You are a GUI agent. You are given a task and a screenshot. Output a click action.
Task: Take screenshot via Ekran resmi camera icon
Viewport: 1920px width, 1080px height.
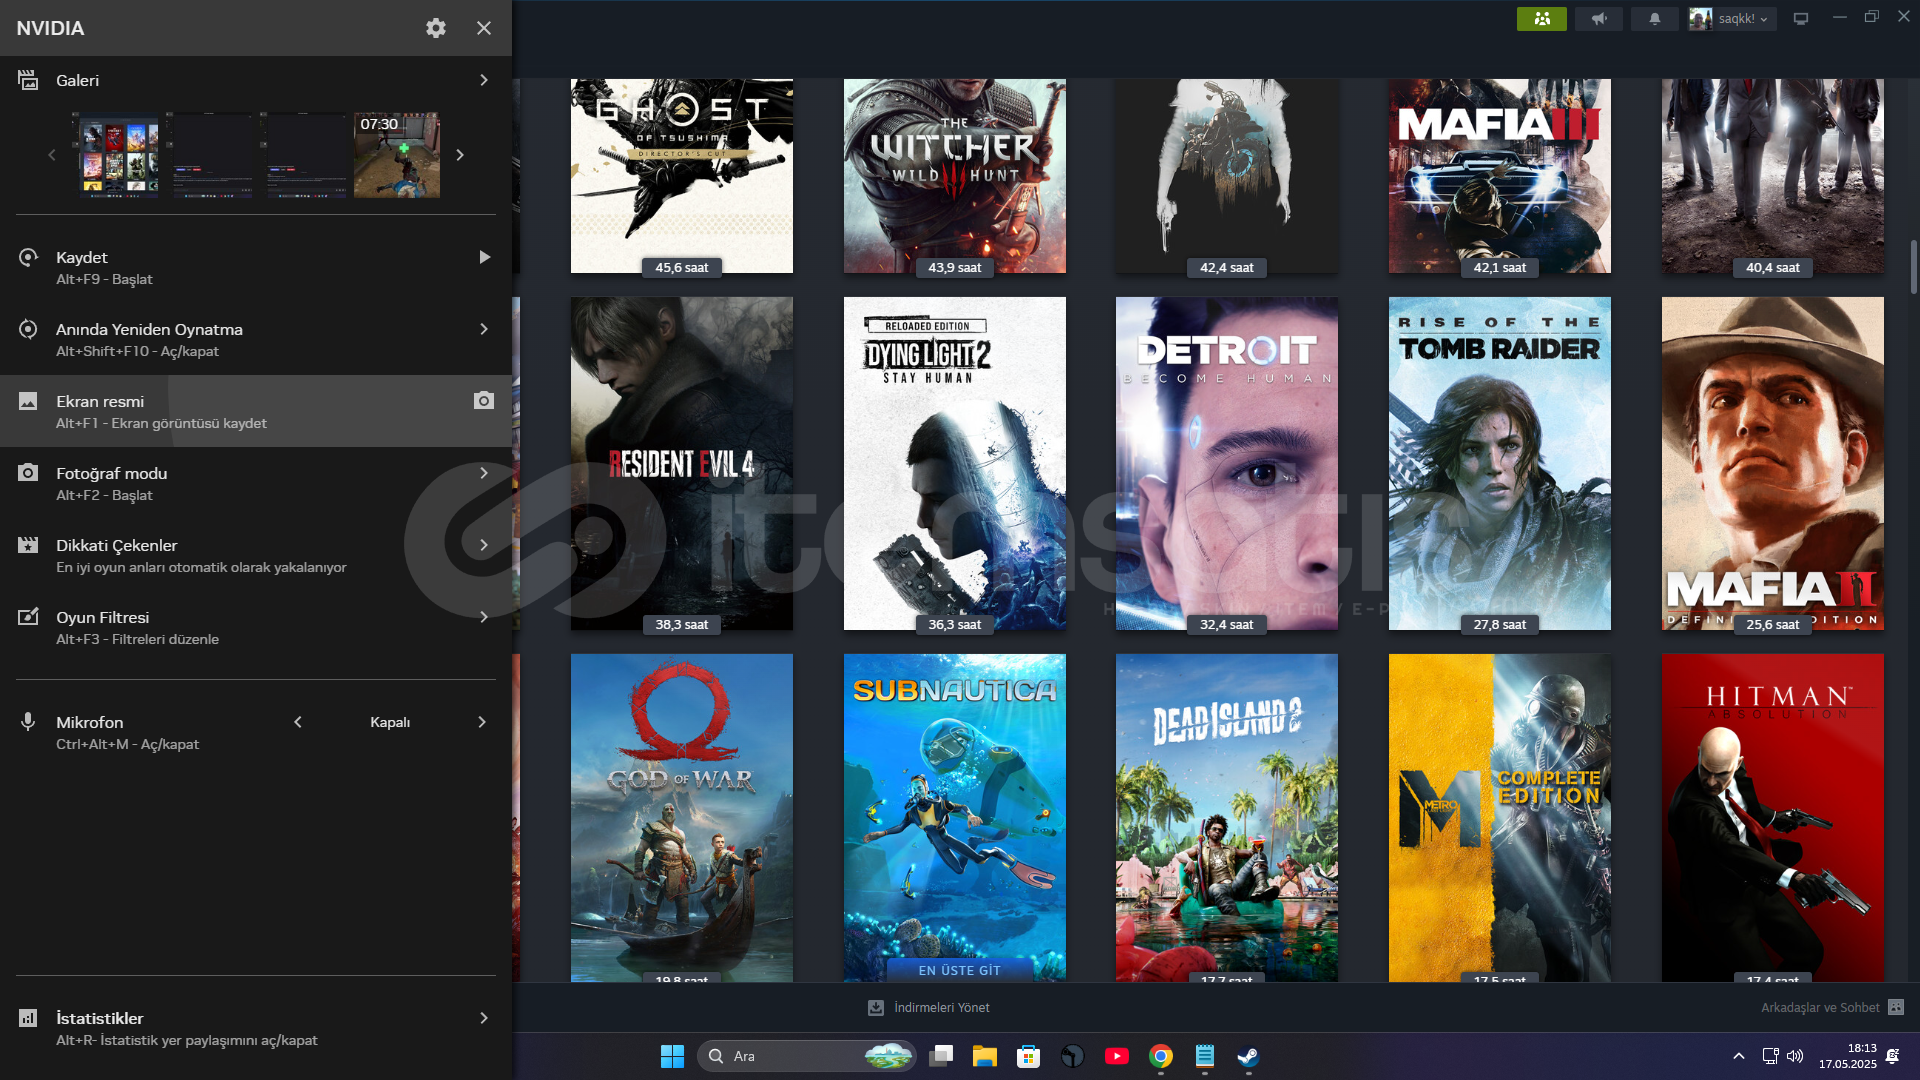tap(484, 401)
